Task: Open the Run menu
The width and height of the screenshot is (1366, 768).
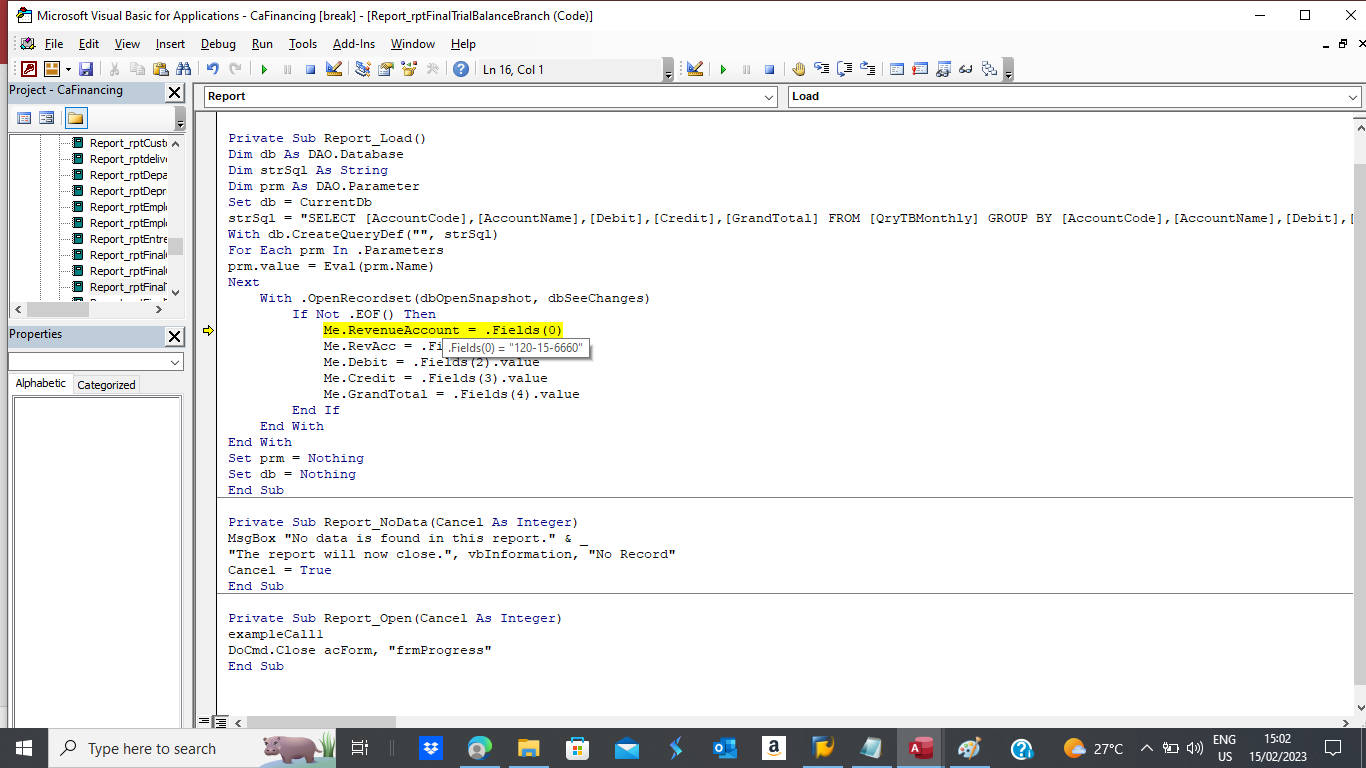Action: (x=262, y=44)
